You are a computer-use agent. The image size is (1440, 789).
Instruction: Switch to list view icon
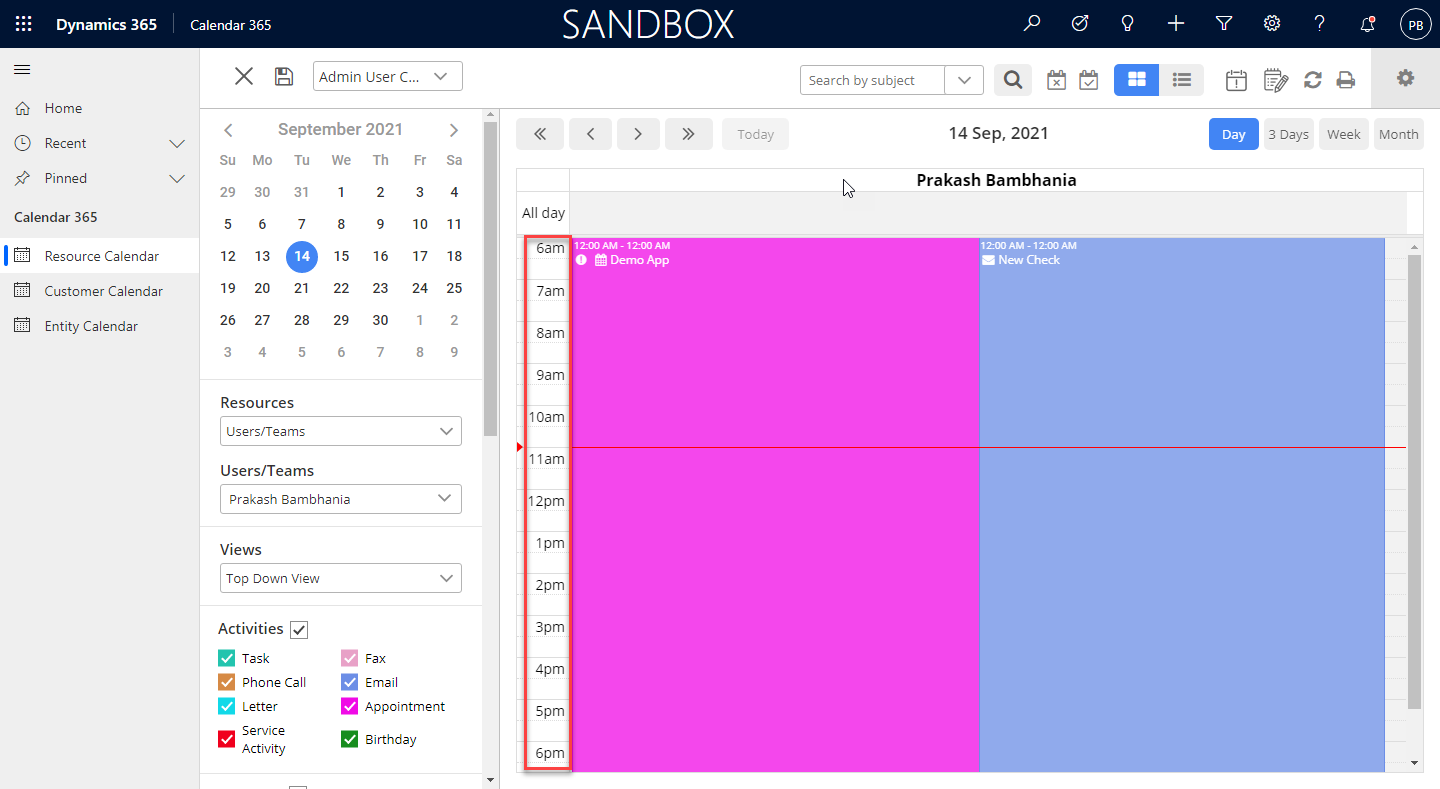[x=1181, y=80]
